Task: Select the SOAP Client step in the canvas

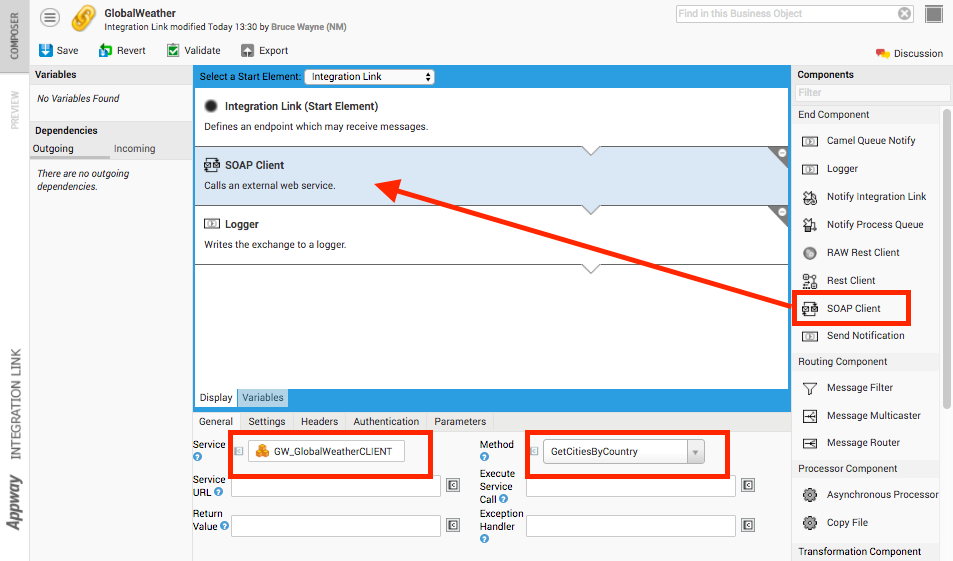Action: 491,176
